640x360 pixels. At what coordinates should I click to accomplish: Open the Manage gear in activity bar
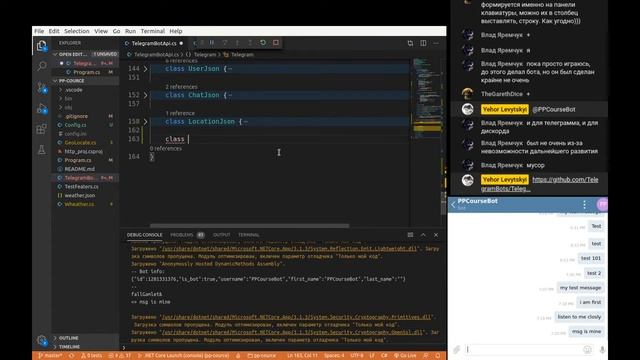(42, 340)
